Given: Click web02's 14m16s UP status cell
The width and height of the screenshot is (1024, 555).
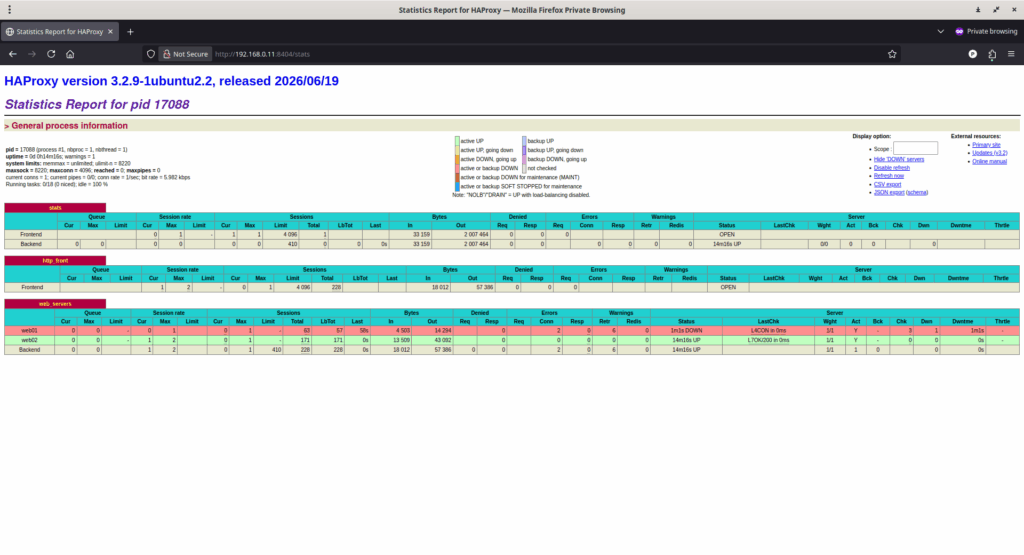Looking at the screenshot, I should [686, 340].
